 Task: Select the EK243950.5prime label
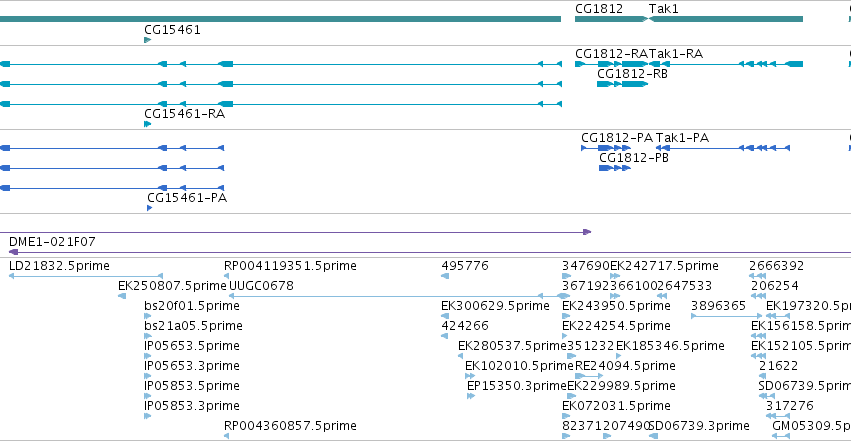tap(617, 306)
